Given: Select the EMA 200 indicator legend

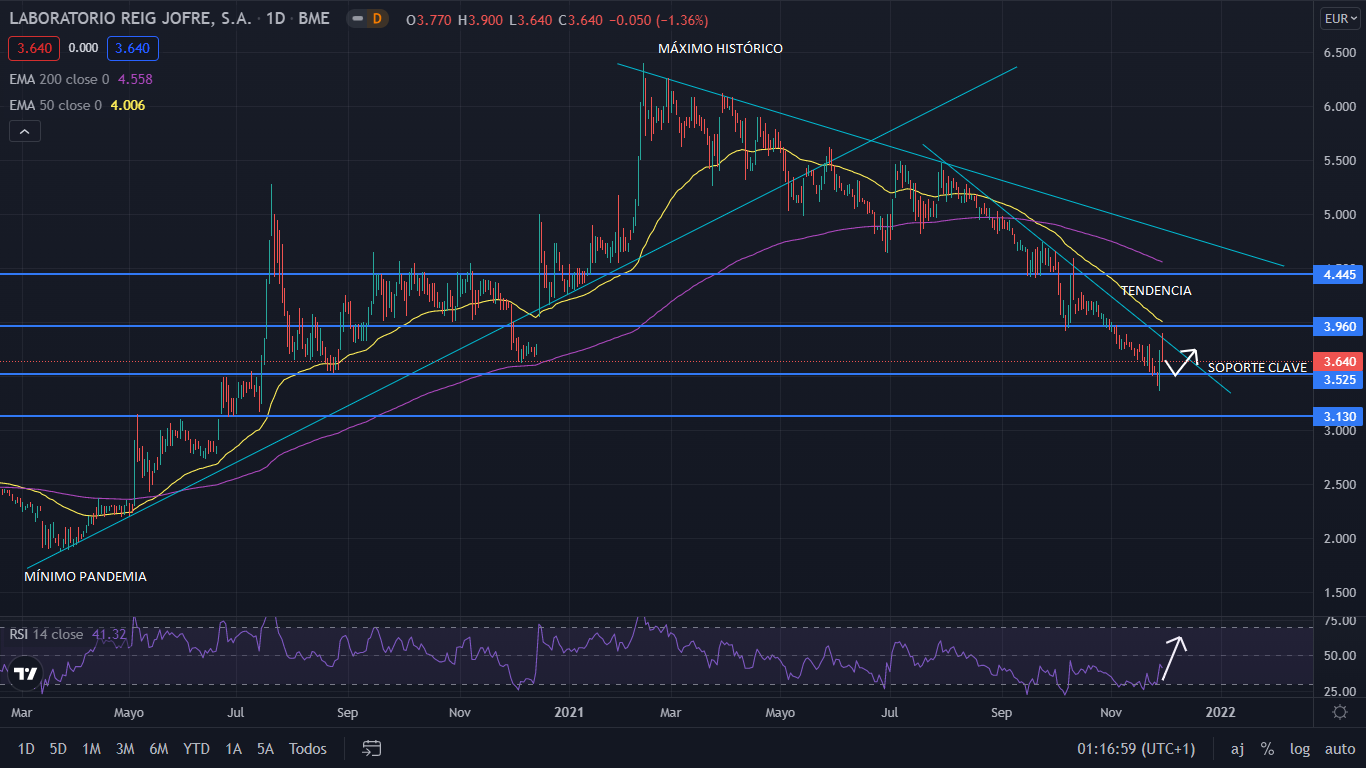Looking at the screenshot, I should click(60, 79).
